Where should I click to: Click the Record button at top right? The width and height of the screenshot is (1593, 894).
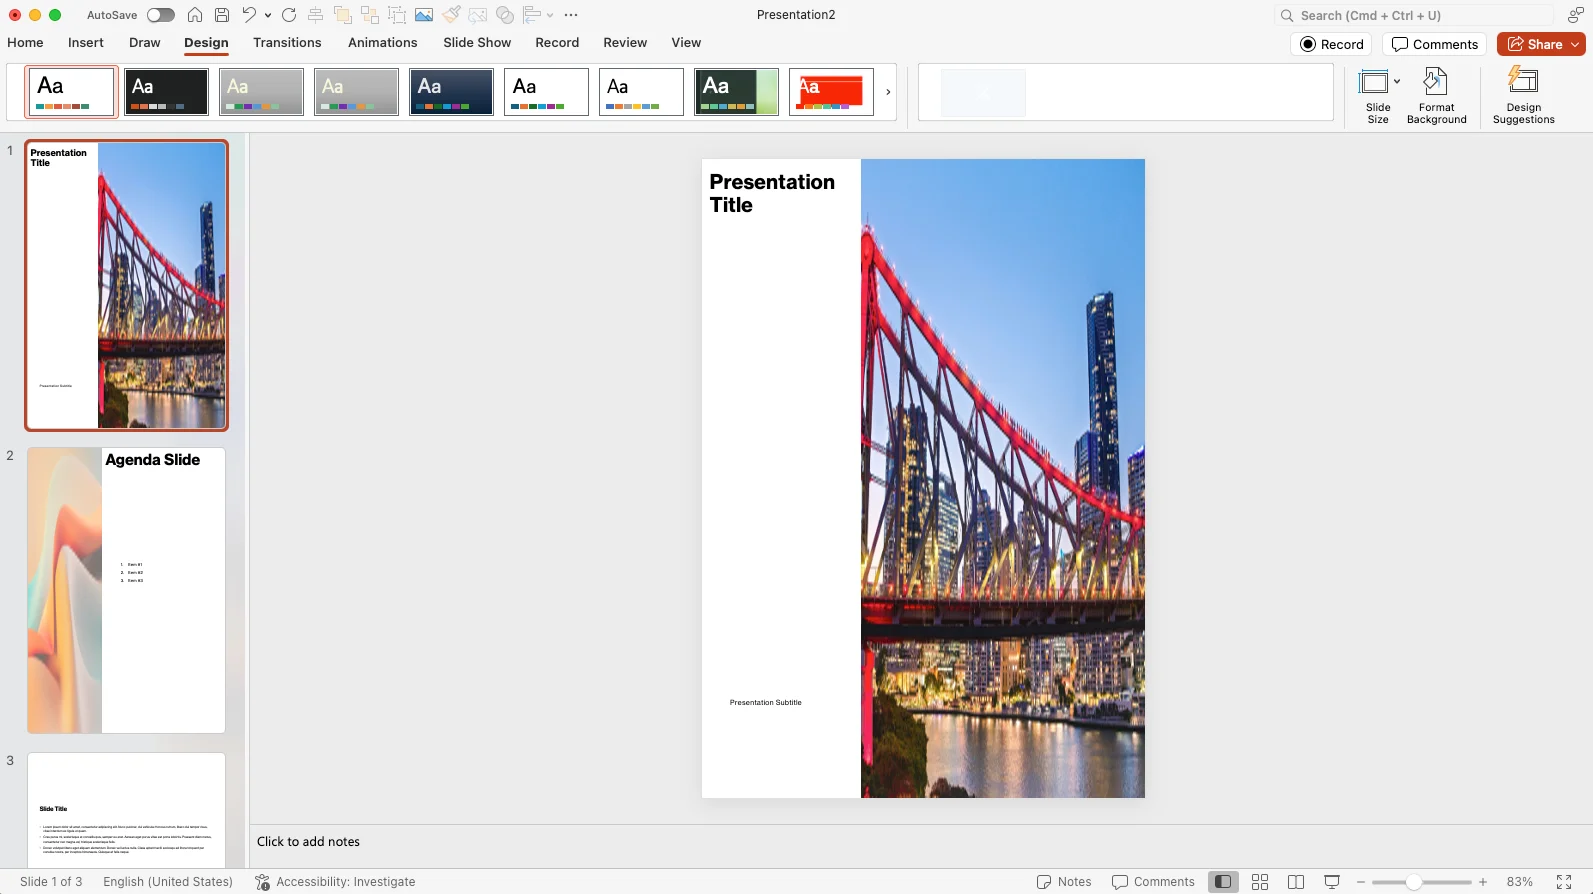point(1332,44)
